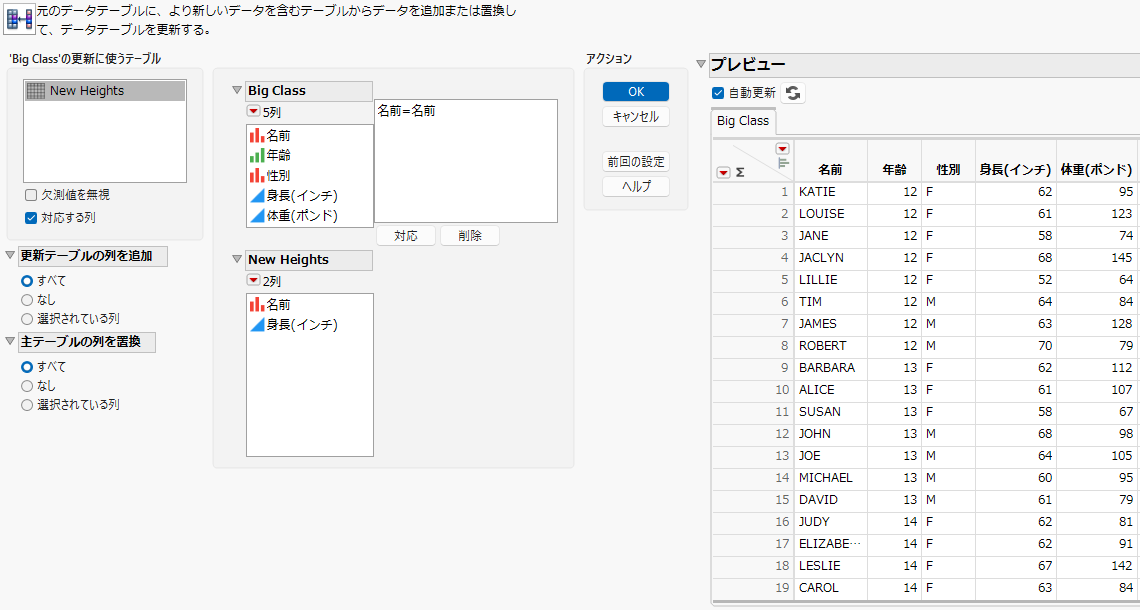This screenshot has height=610, width=1140.
Task: Click the KATIE cell in preview row 1
Action: pos(830,192)
